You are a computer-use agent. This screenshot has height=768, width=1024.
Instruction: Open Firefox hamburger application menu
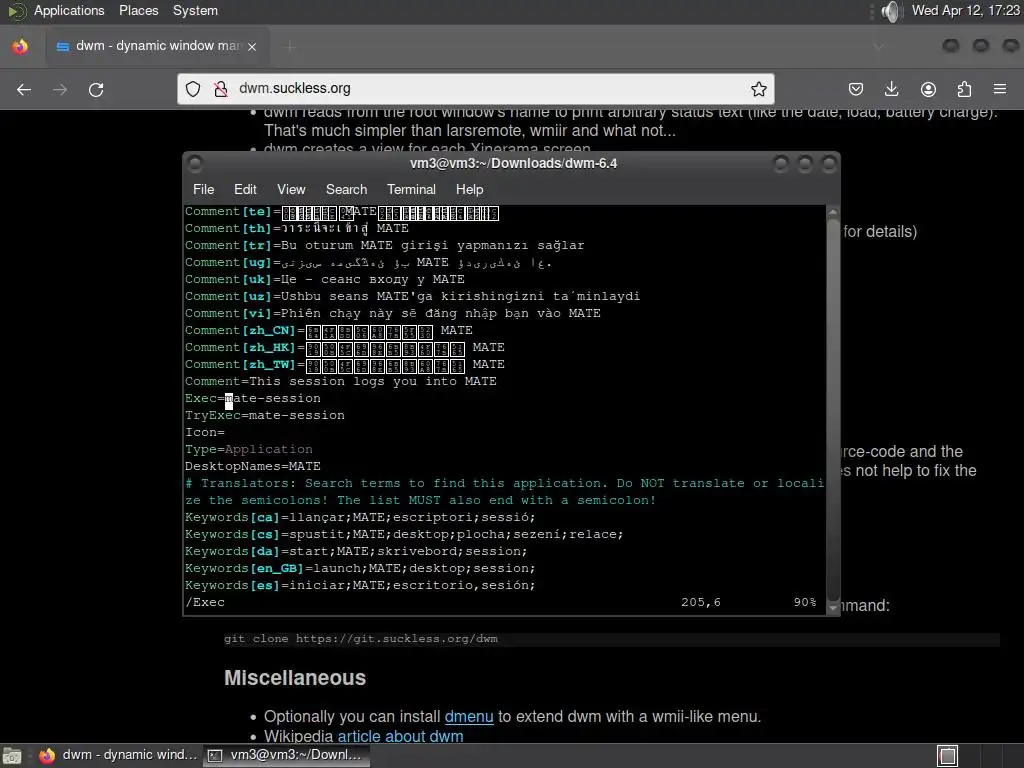tap(999, 89)
